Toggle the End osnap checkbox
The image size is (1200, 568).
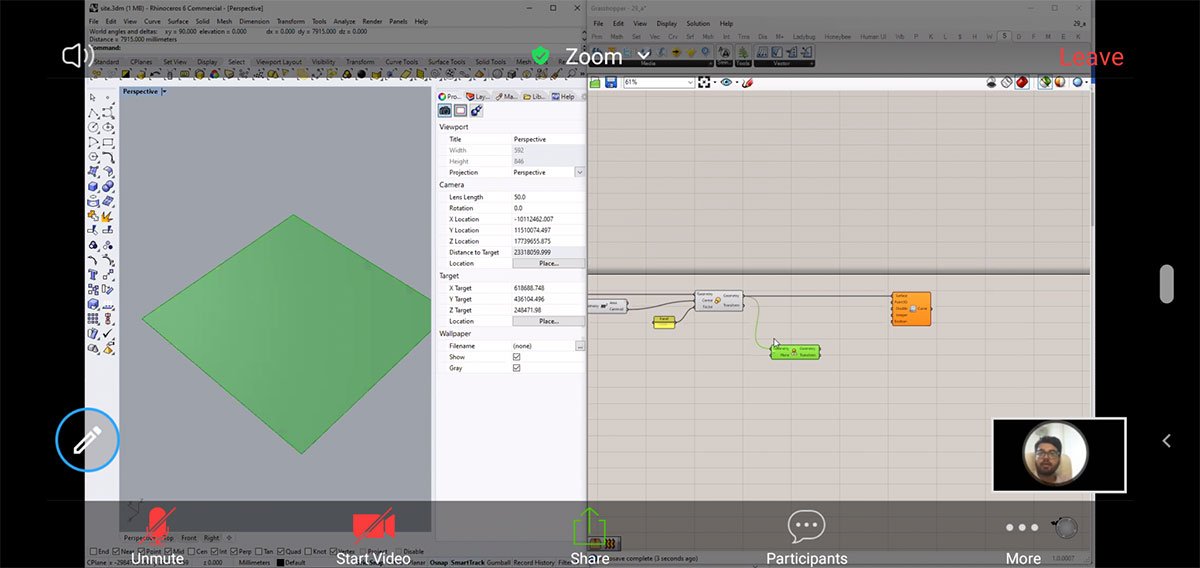92,551
